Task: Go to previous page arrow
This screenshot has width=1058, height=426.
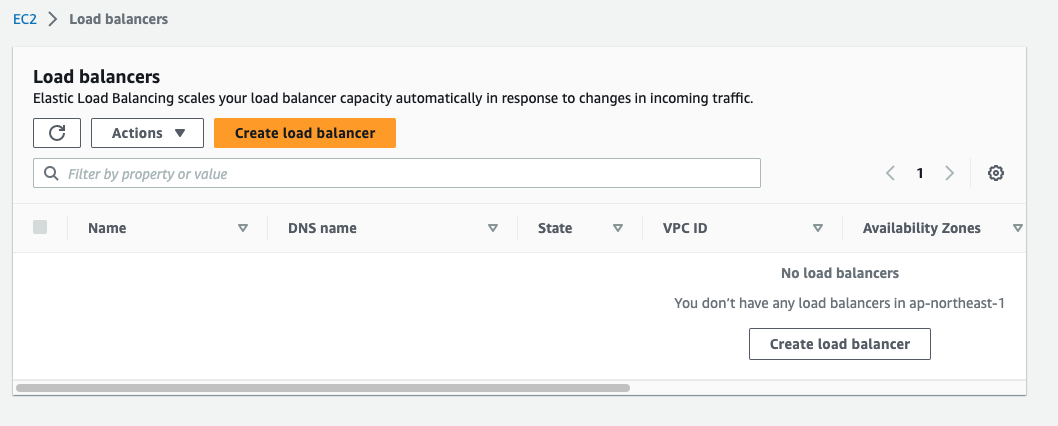Action: (890, 174)
